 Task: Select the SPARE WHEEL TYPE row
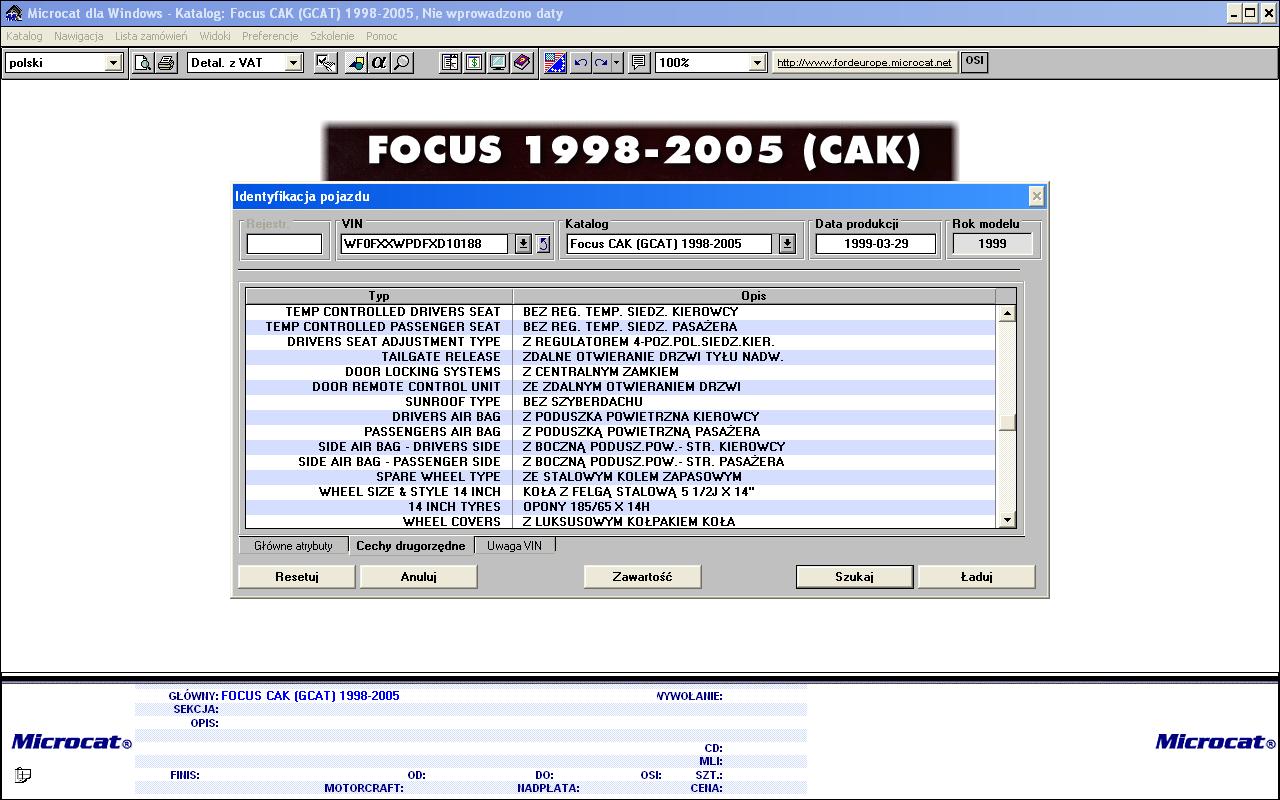(621, 477)
